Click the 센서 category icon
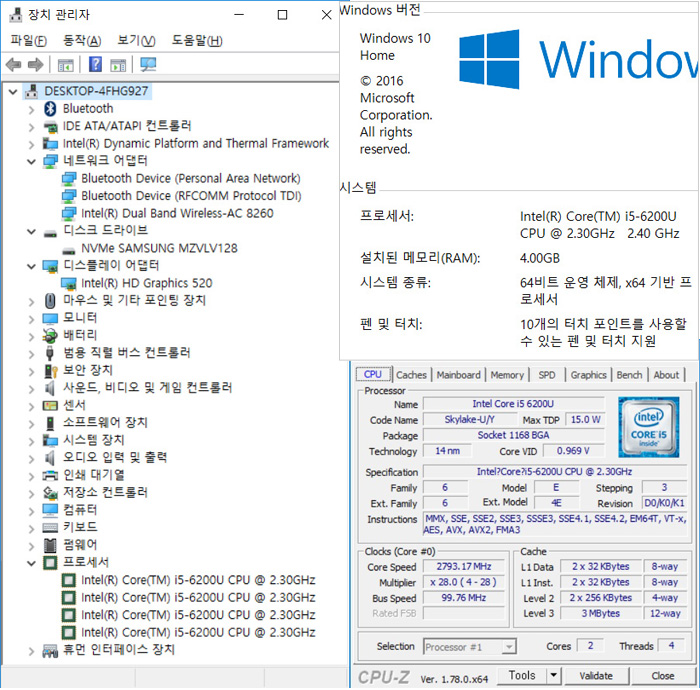Screen dimensions: 700x690 50,405
